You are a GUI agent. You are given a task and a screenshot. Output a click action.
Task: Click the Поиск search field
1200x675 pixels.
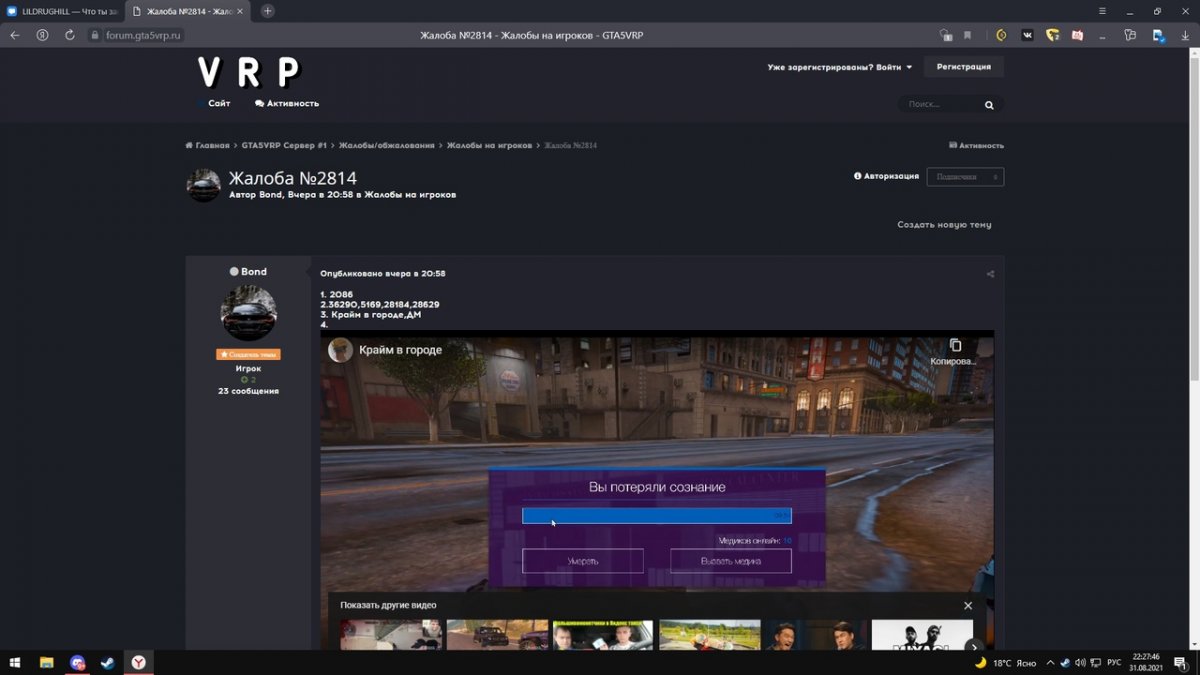[x=940, y=105]
